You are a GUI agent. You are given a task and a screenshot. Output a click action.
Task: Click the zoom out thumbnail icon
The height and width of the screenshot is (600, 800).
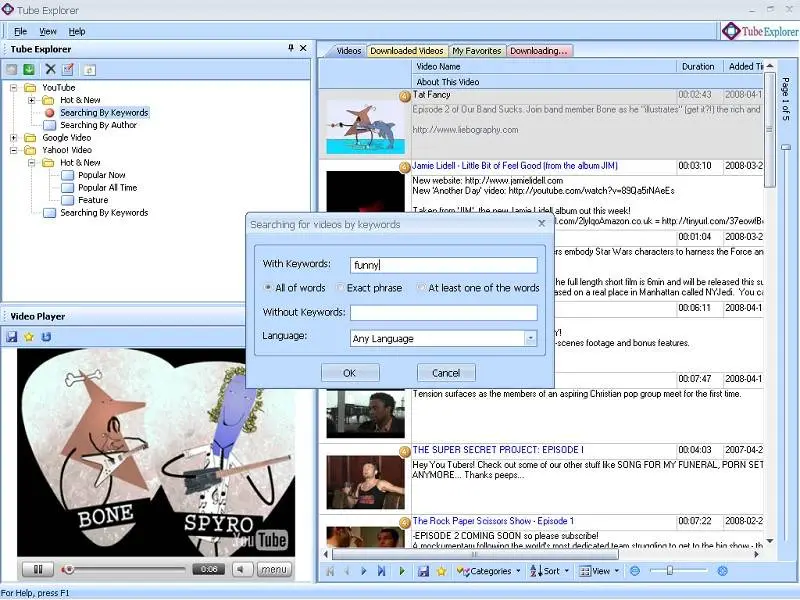(635, 571)
